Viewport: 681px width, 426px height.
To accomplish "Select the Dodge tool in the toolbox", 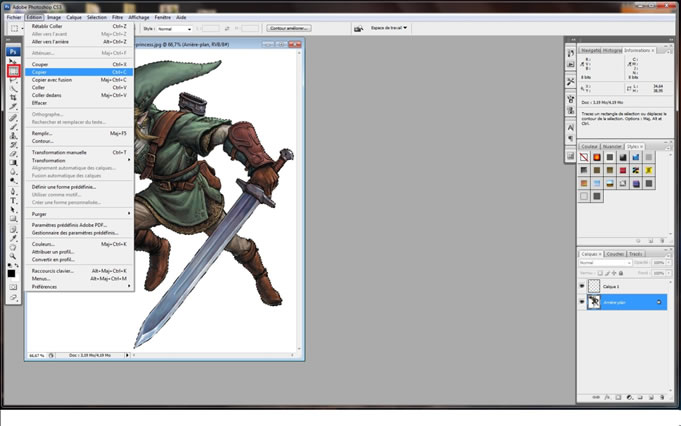I will coord(13,180).
